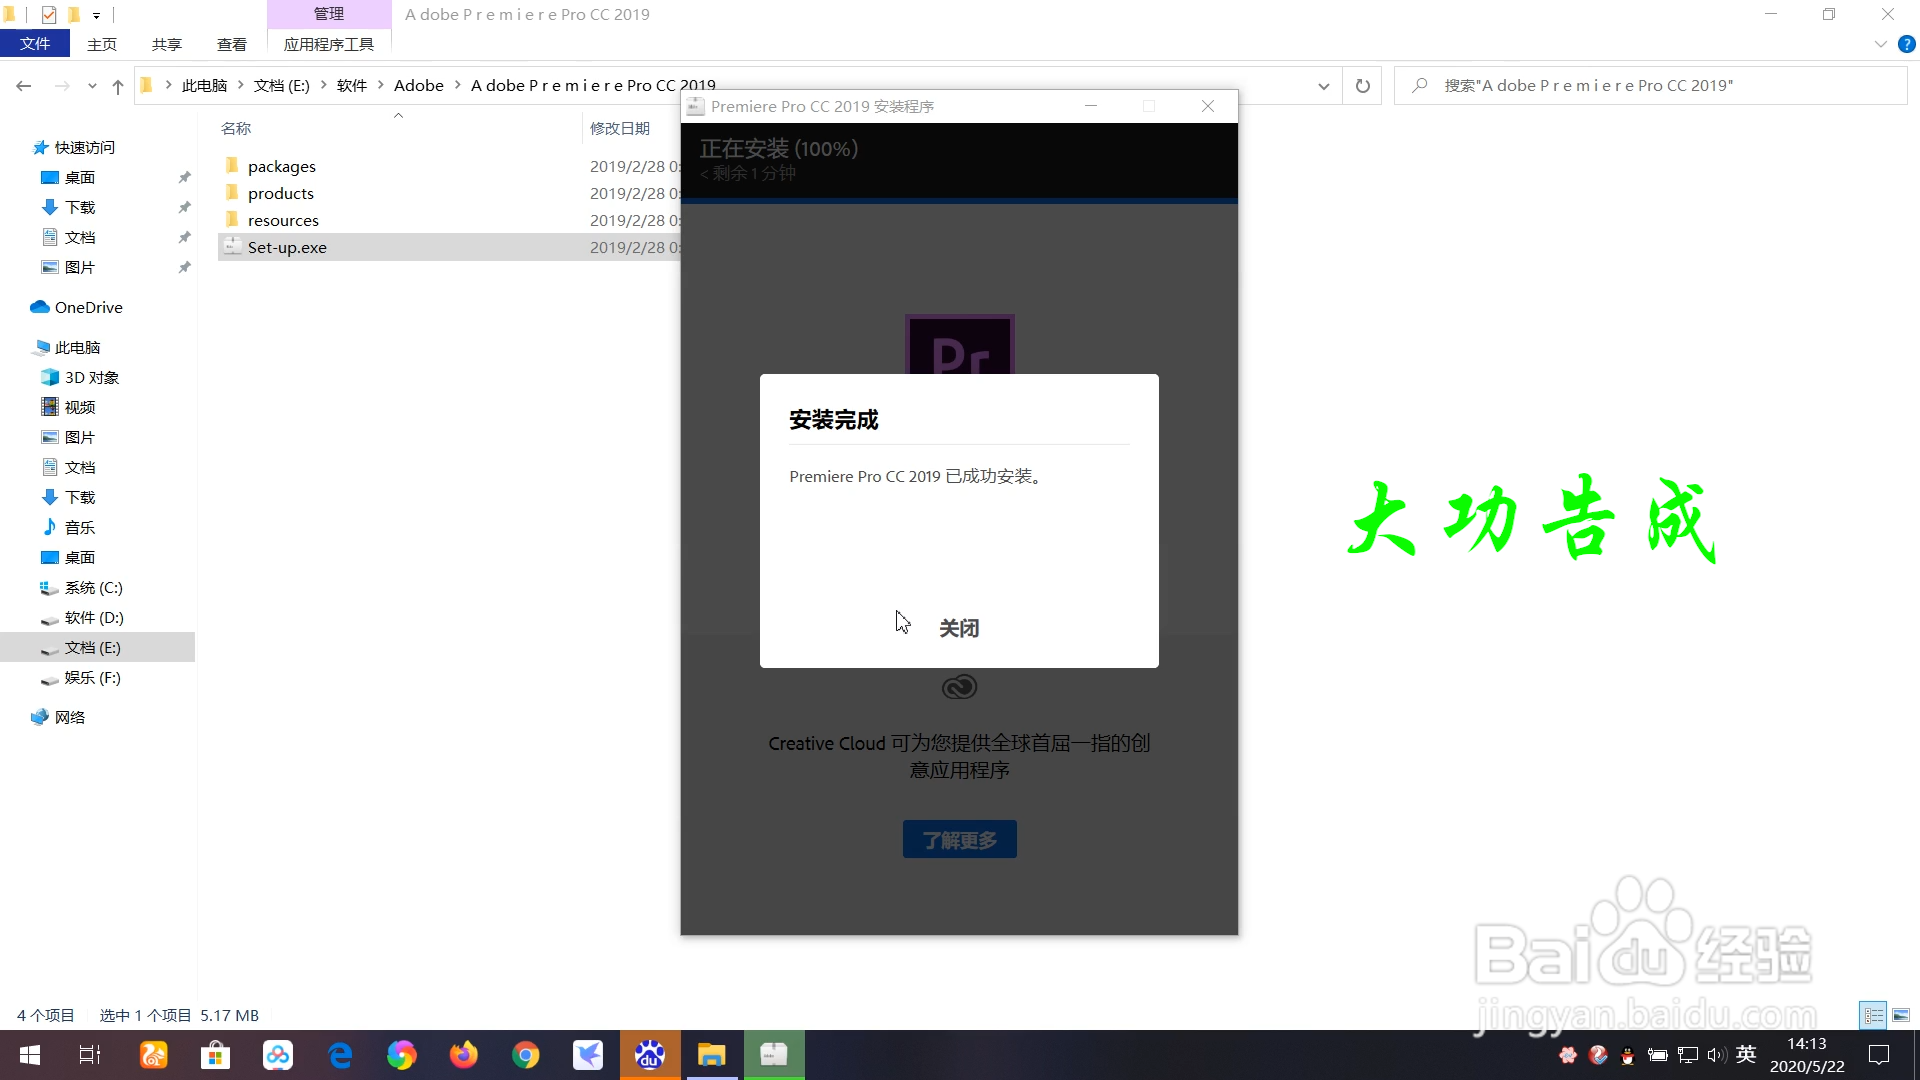Click the 了解更多 button
The height and width of the screenshot is (1080, 1920).
tap(959, 839)
